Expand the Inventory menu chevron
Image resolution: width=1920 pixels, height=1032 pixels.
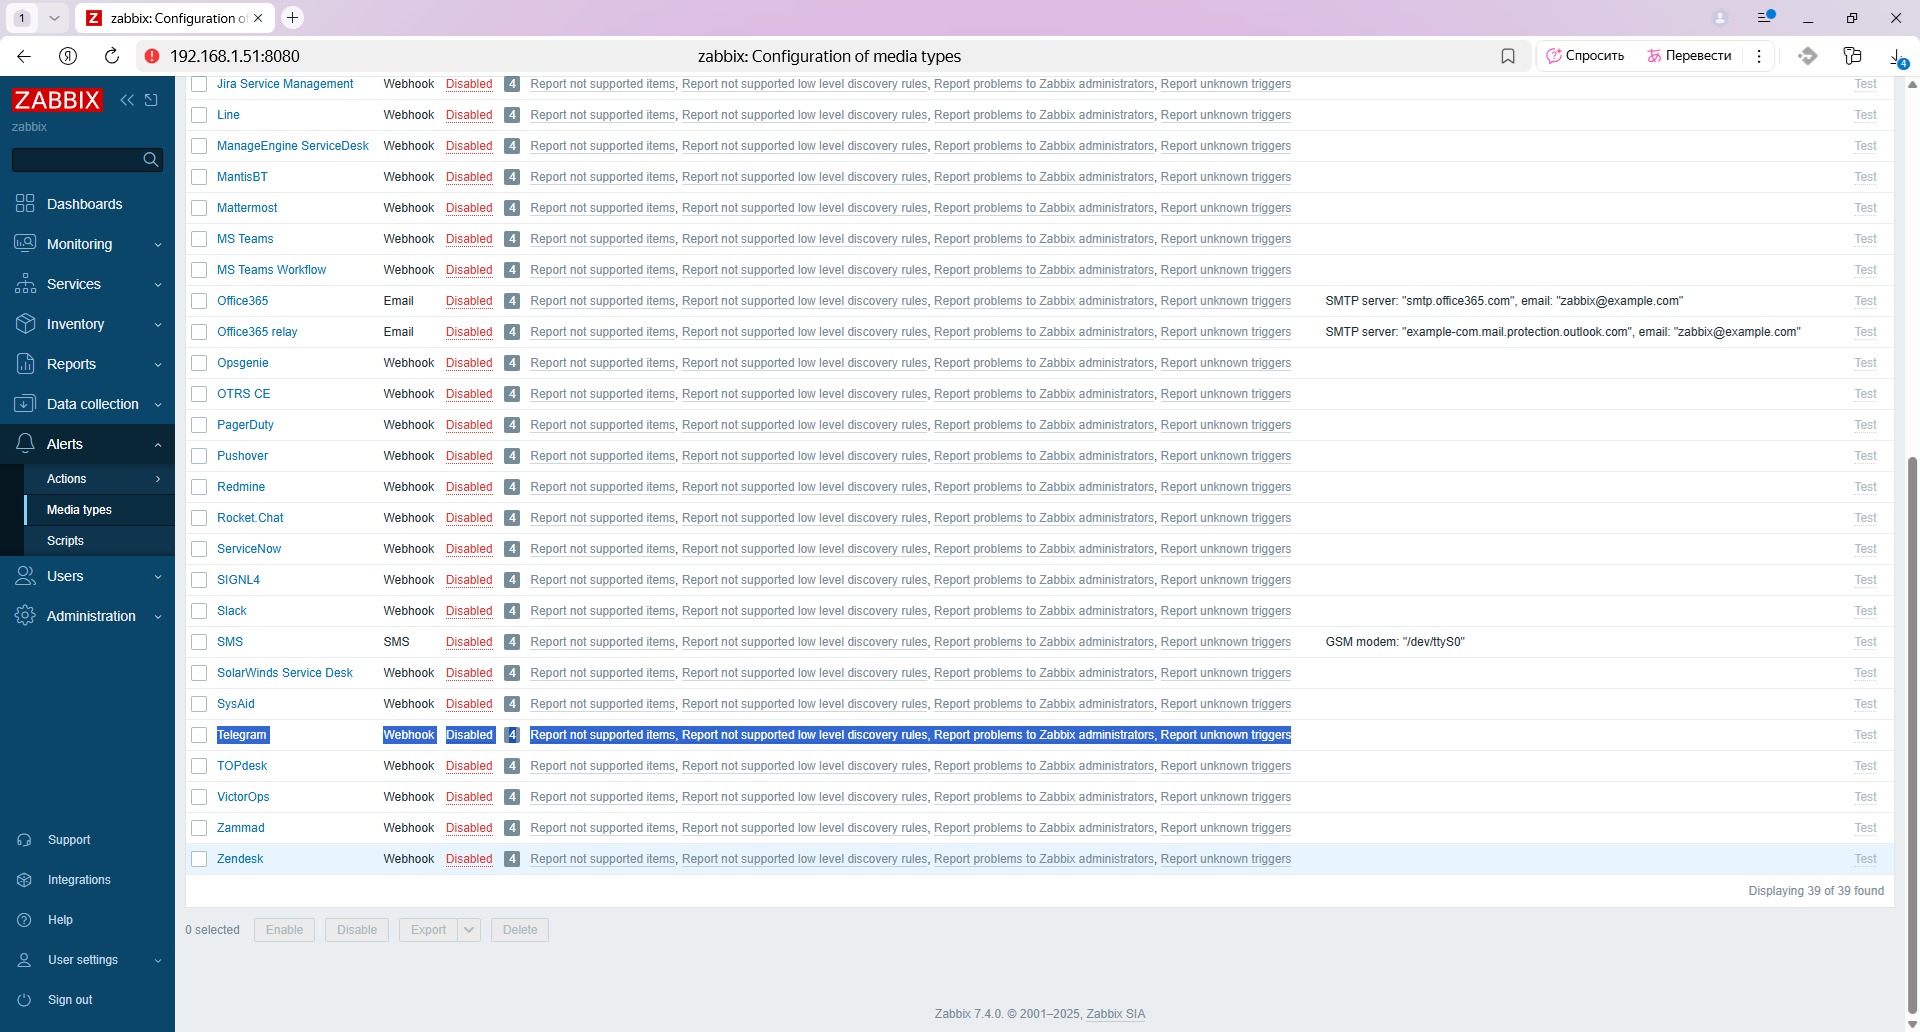click(x=158, y=325)
